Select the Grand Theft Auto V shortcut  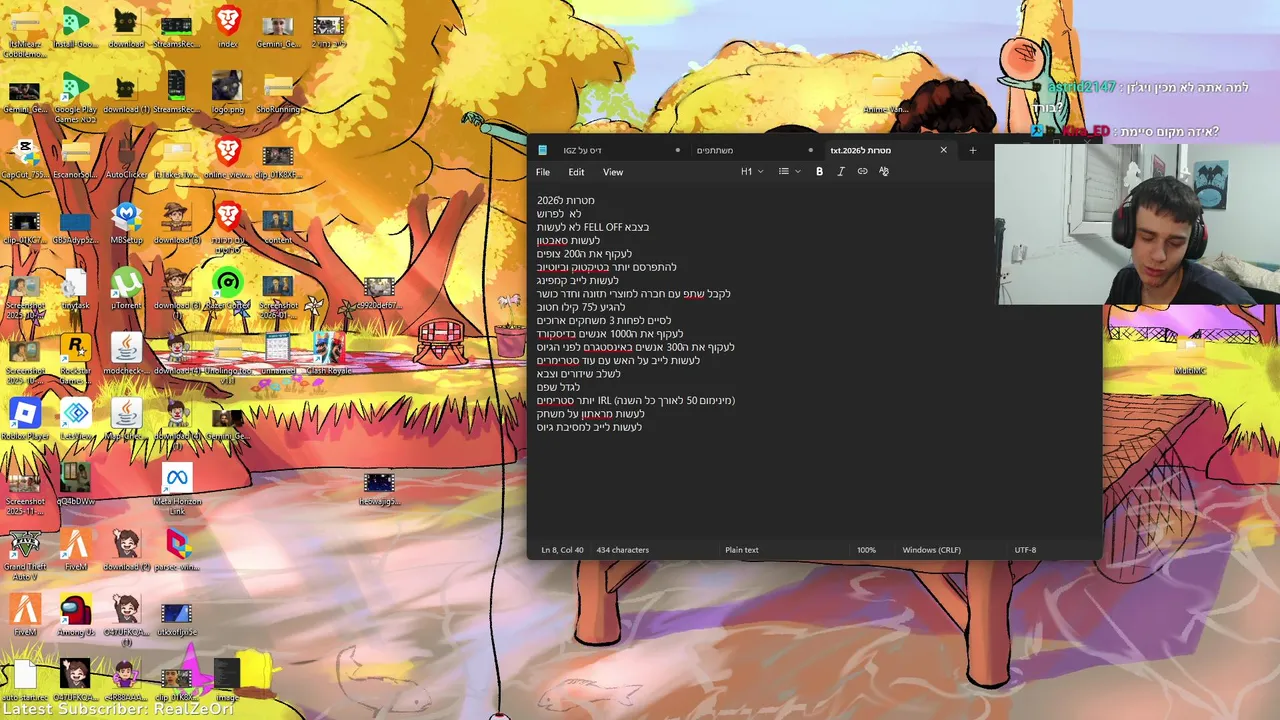click(x=25, y=555)
